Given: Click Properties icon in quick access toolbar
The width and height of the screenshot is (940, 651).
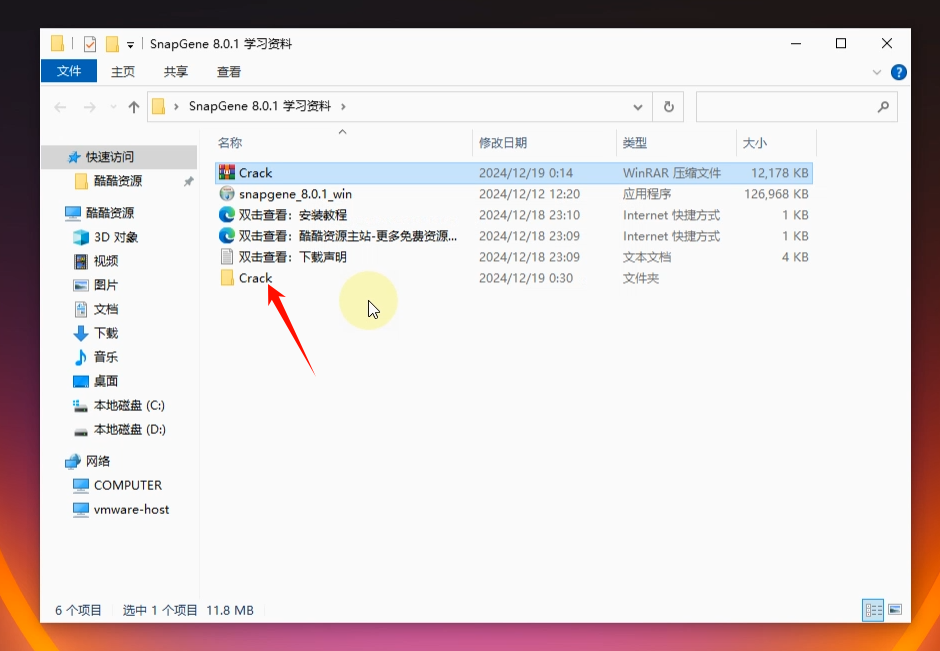Looking at the screenshot, I should tap(90, 44).
